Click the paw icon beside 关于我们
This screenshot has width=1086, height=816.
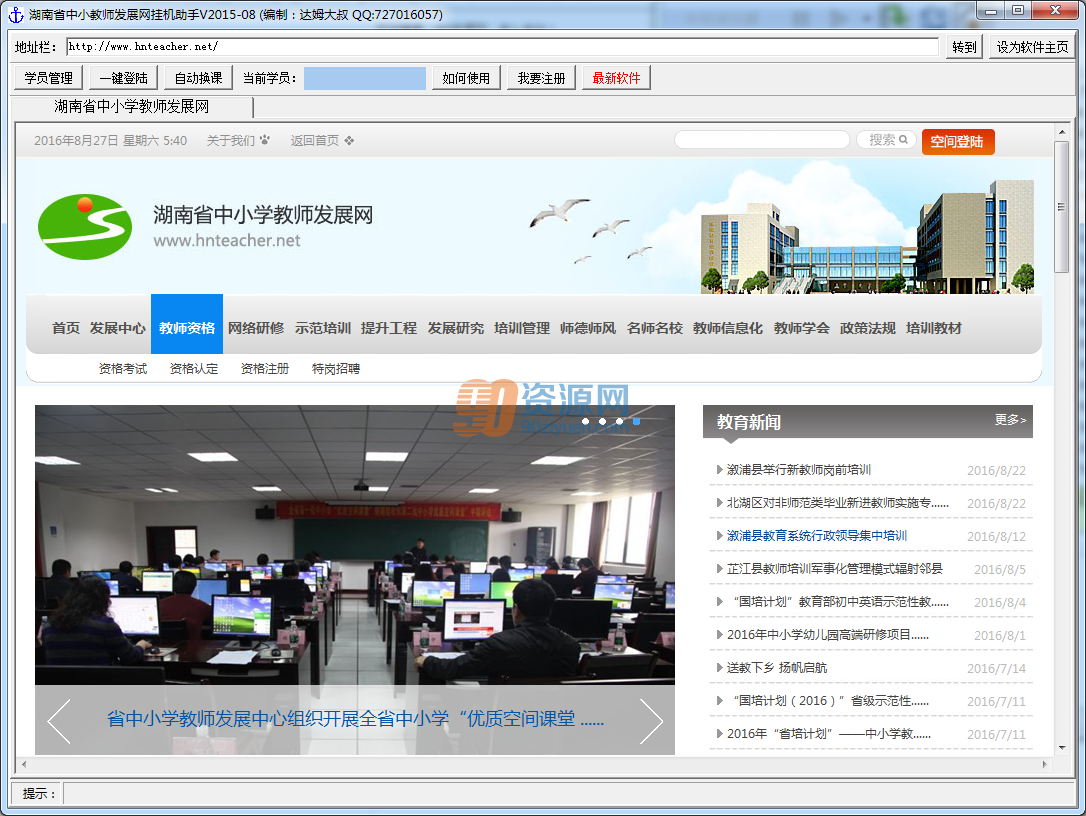tap(265, 141)
